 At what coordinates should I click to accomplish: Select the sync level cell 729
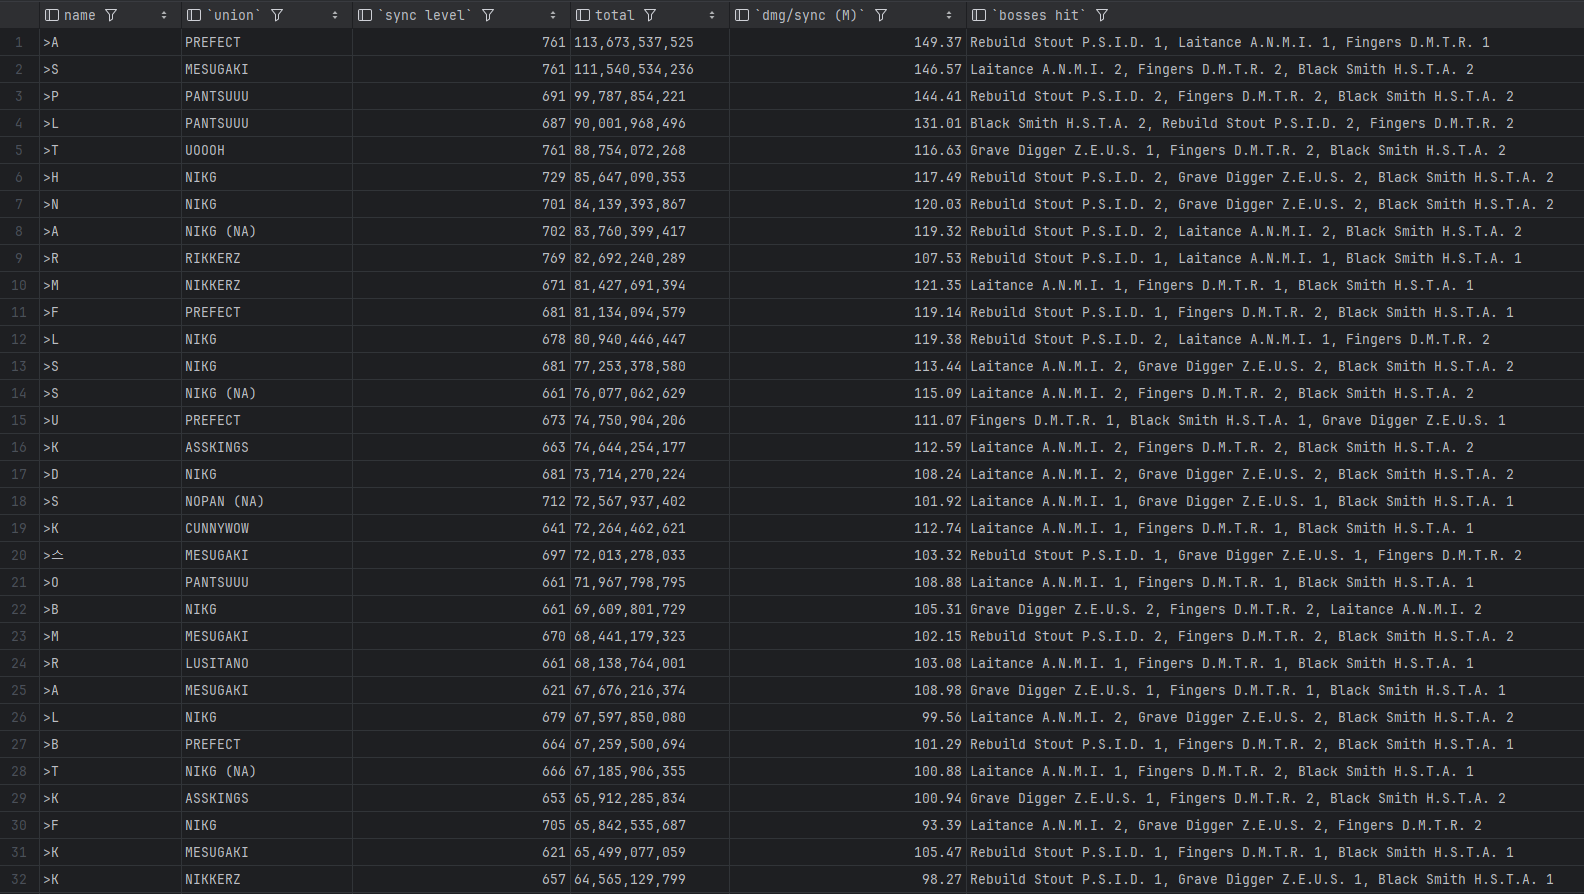pyautogui.click(x=461, y=177)
